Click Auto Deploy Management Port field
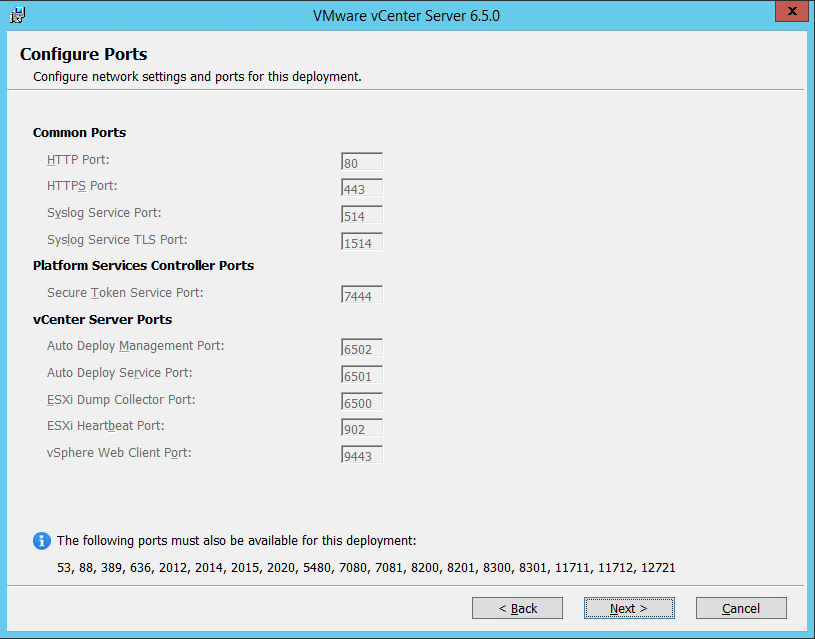Image resolution: width=815 pixels, height=639 pixels. click(362, 348)
